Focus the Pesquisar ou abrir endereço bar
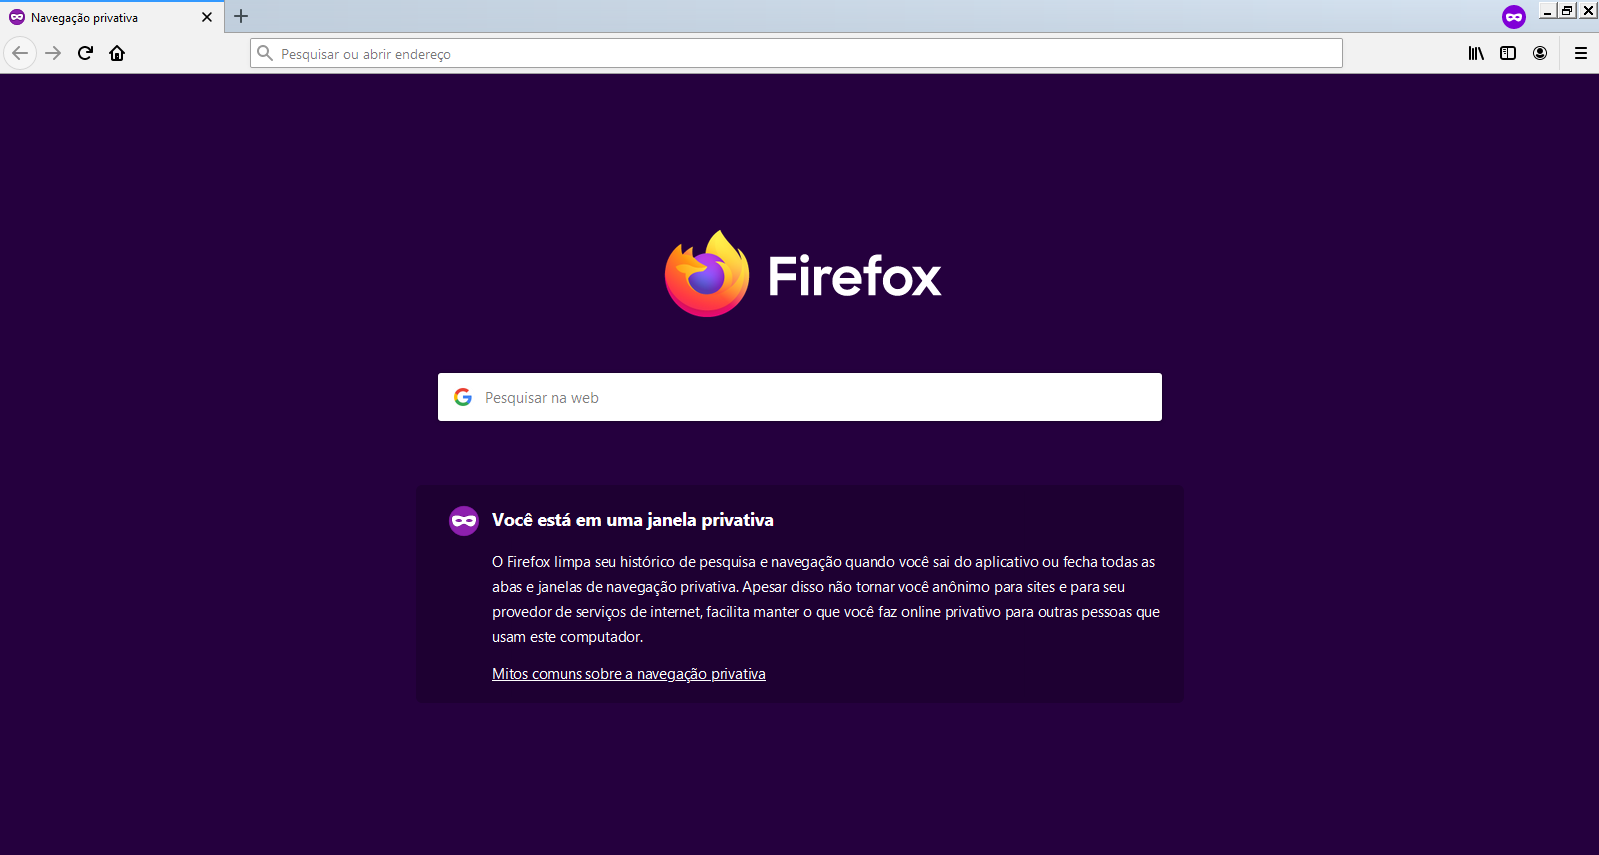The height and width of the screenshot is (855, 1599). point(796,53)
